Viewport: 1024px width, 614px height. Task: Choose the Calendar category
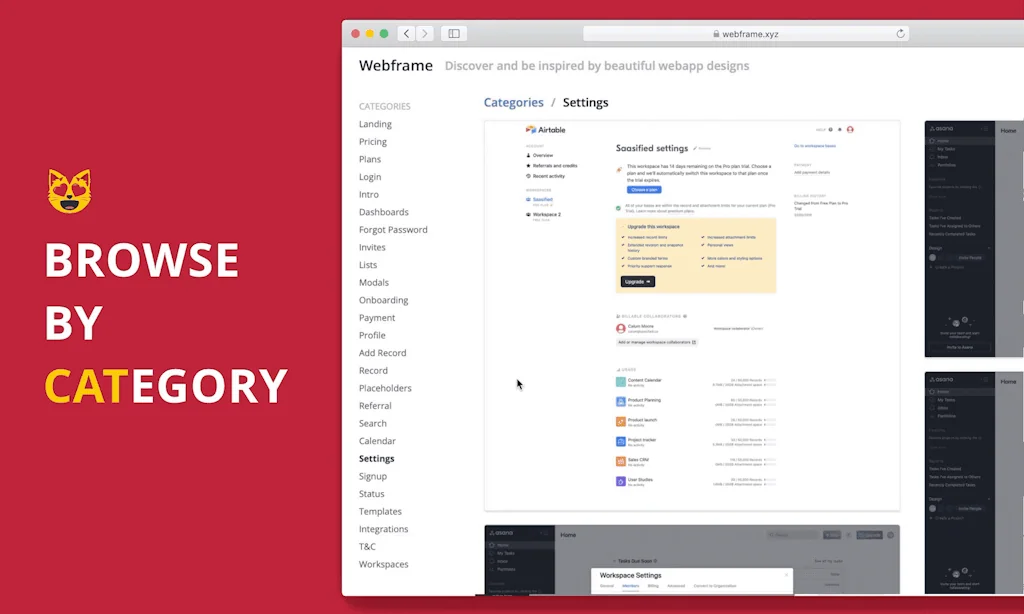377,442
